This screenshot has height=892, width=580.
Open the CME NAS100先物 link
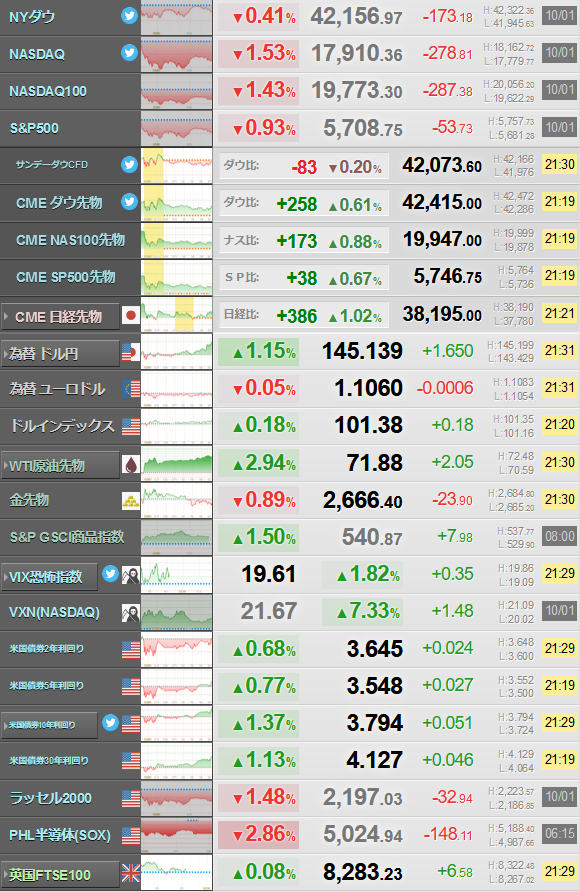click(x=71, y=240)
